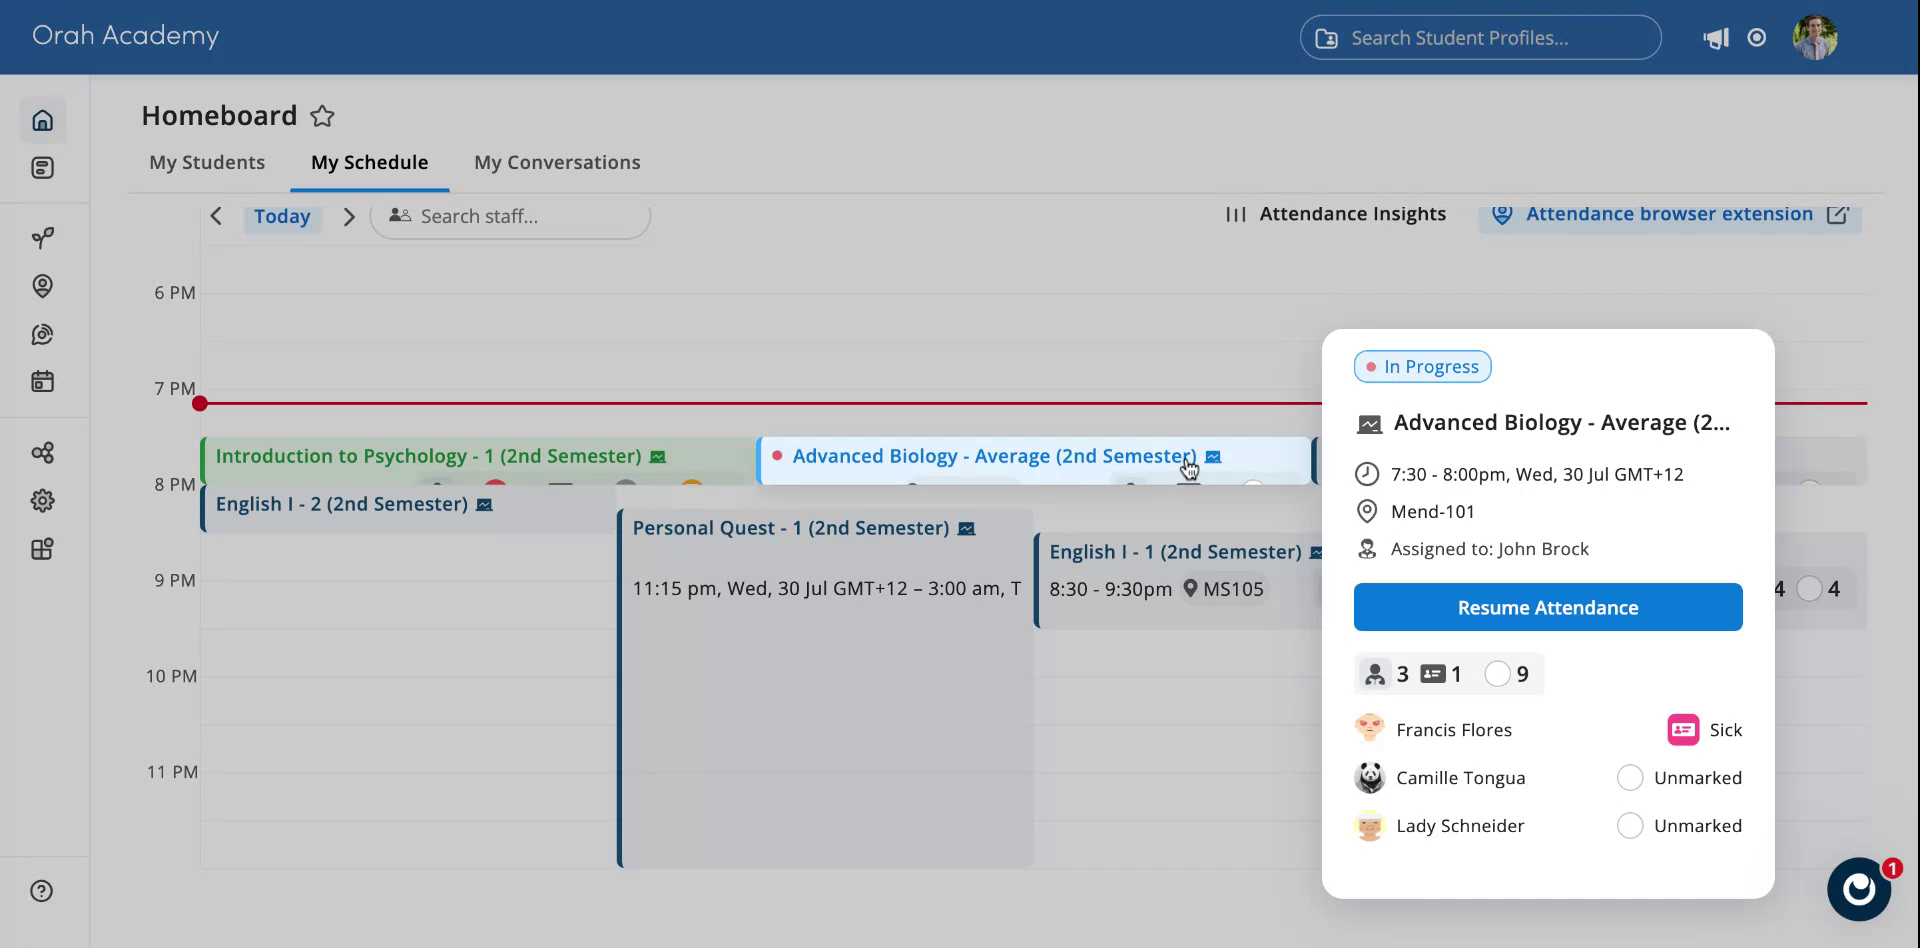
Task: Select the My Schedule tab
Action: point(369,162)
